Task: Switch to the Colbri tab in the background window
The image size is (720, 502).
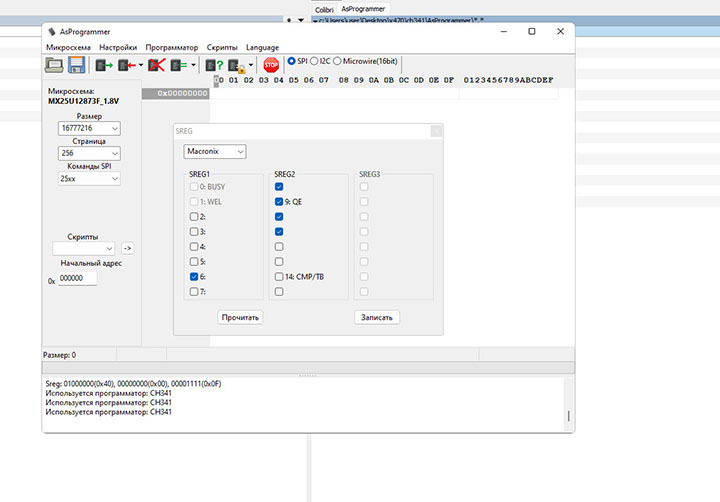Action: click(x=324, y=9)
